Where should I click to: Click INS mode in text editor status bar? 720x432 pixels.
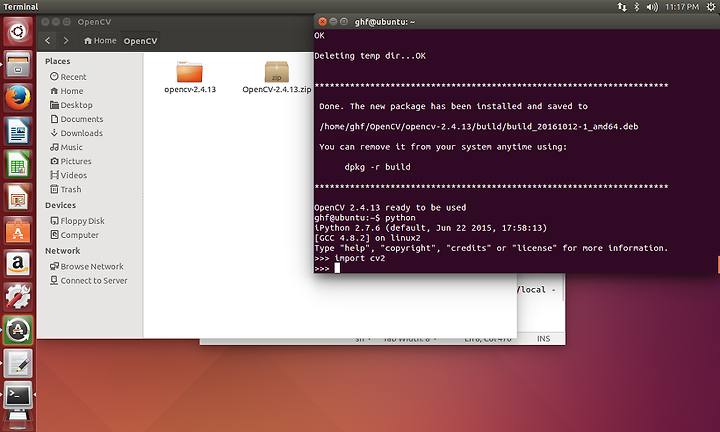(x=543, y=339)
